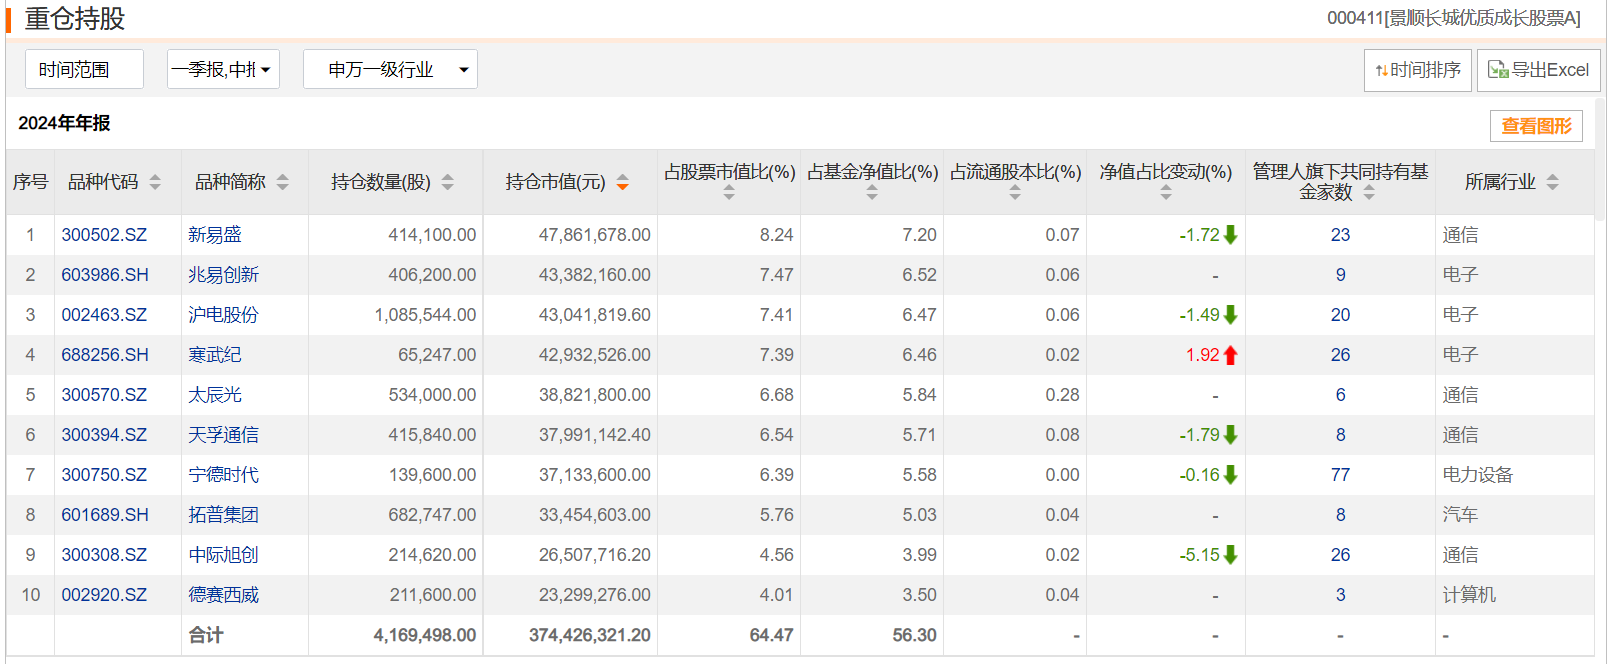Screen dimensions: 1615x664
Task: Open stock code 300394.SZ
Action: [104, 435]
